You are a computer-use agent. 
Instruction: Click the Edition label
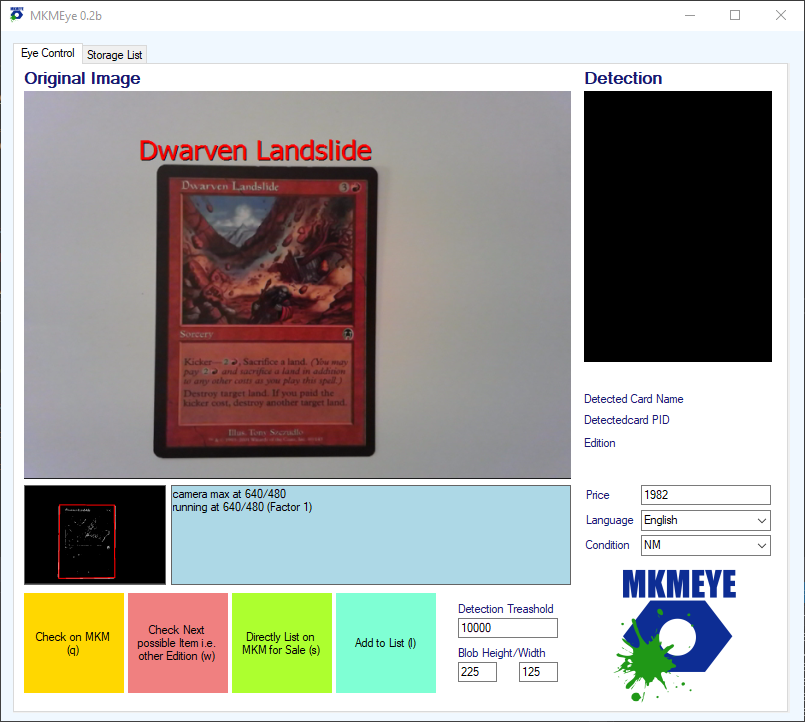pyautogui.click(x=600, y=443)
